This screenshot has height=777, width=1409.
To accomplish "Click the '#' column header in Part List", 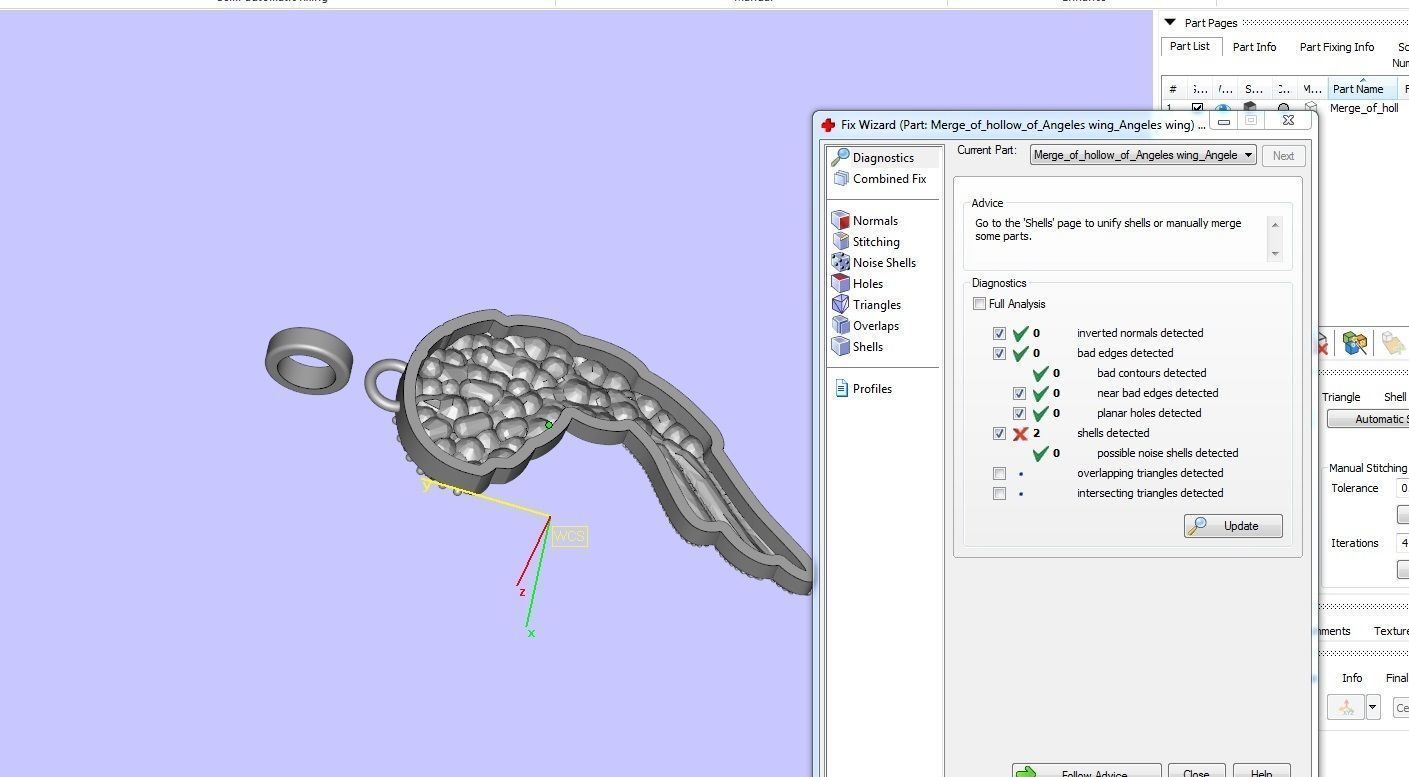I will click(1173, 89).
